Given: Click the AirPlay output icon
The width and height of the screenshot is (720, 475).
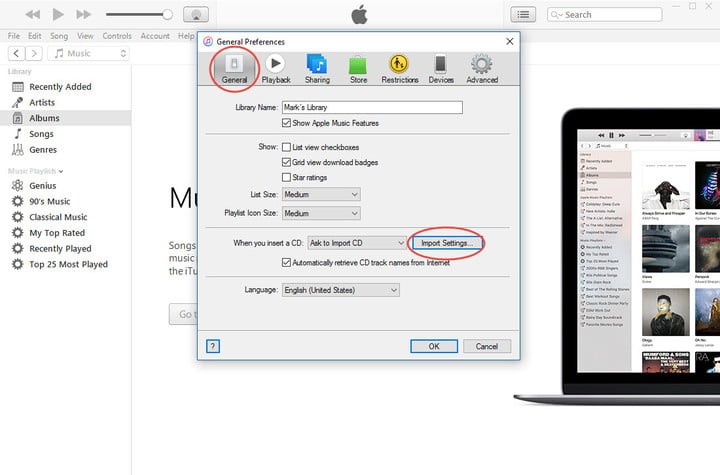Looking at the screenshot, I should [x=196, y=15].
